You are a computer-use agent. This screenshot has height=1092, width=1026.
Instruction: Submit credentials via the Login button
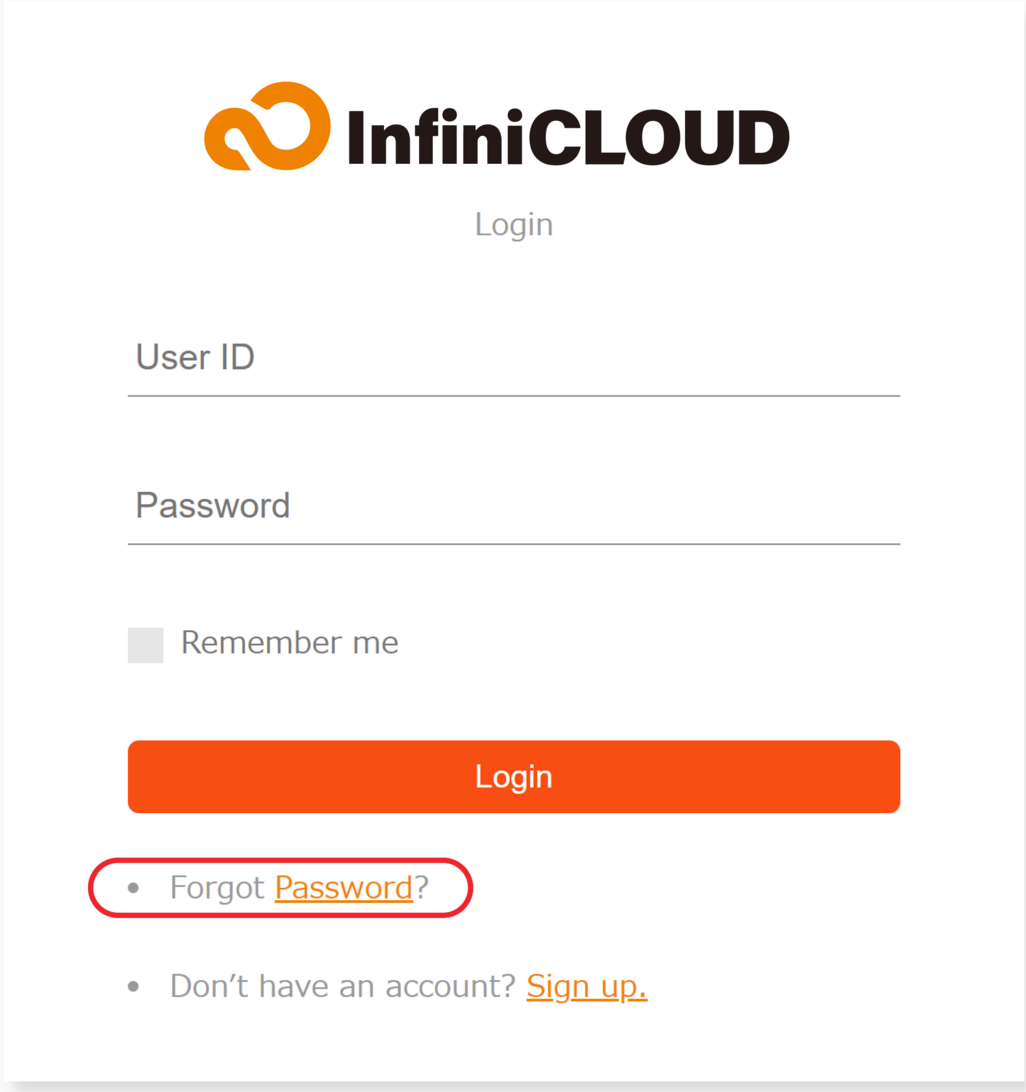pos(513,776)
